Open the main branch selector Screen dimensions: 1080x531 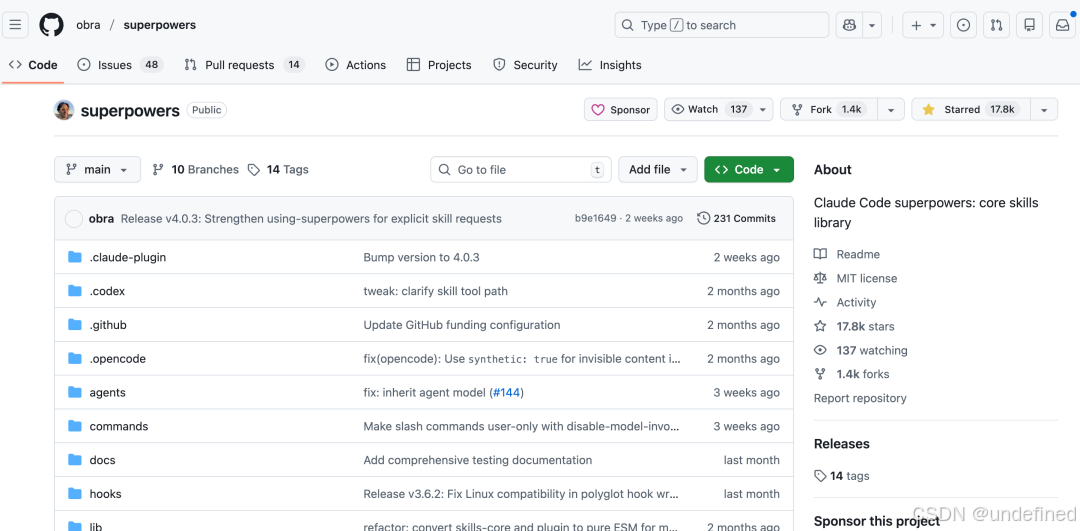coord(97,169)
